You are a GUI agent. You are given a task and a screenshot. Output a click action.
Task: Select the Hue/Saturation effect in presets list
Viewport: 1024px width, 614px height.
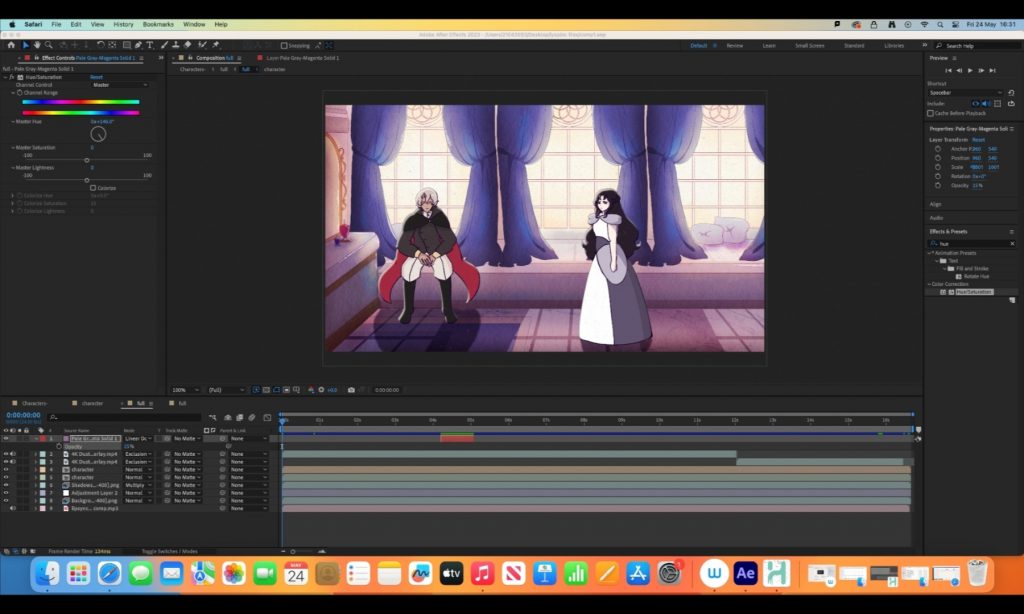pos(974,292)
